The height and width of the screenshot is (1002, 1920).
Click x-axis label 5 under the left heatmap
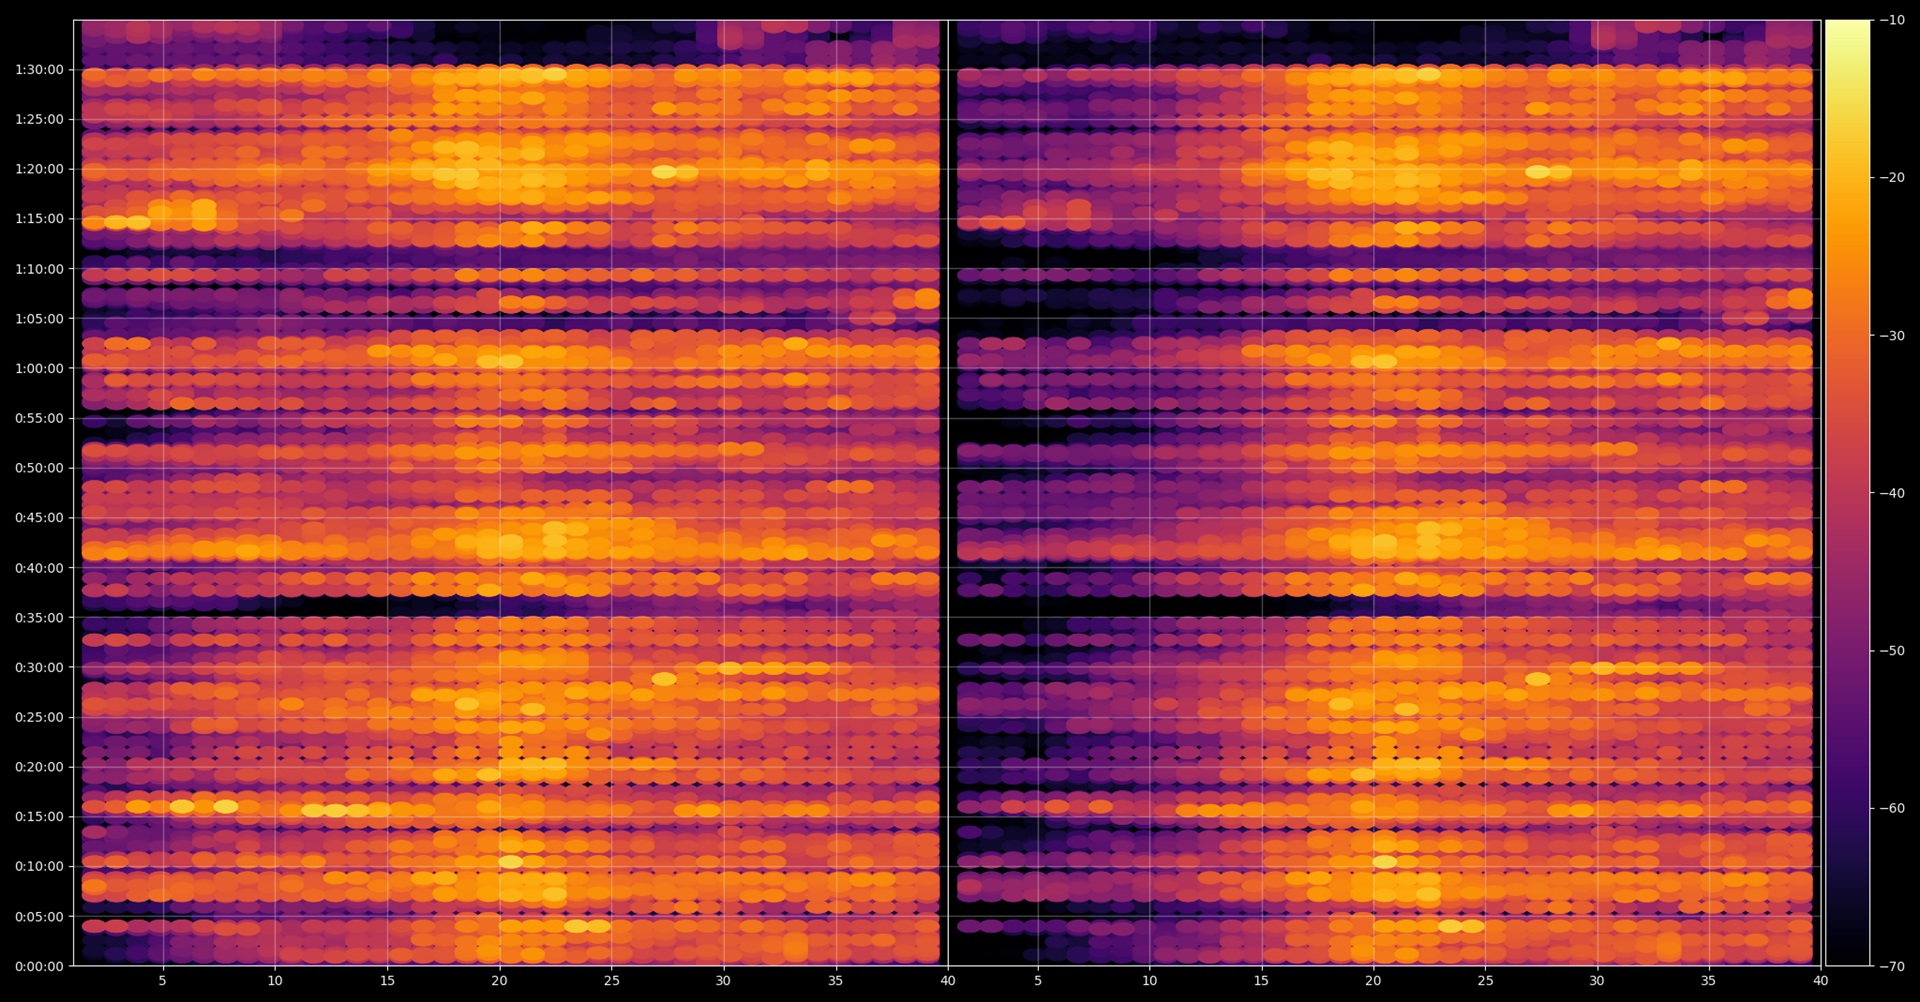point(163,981)
